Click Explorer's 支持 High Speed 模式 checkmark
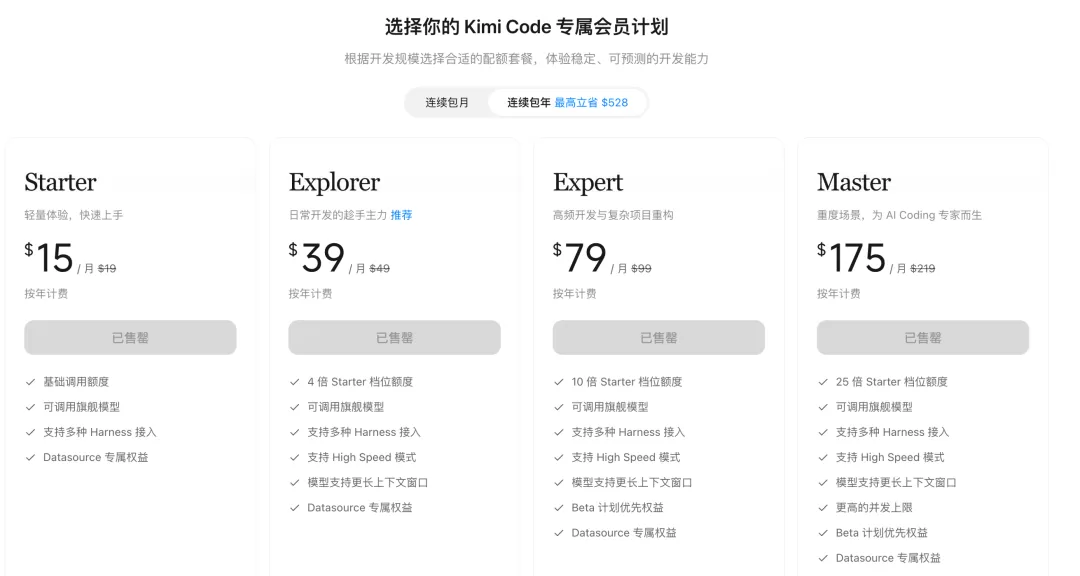 coord(295,457)
